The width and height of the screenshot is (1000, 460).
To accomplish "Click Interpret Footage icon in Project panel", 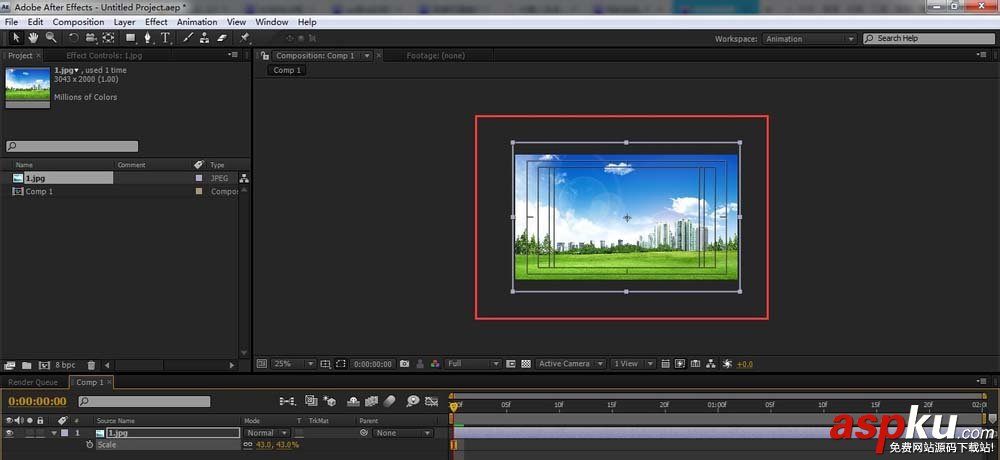I will (x=9, y=366).
